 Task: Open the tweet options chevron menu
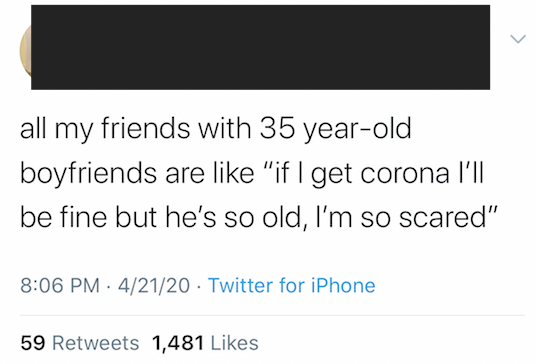(x=518, y=39)
